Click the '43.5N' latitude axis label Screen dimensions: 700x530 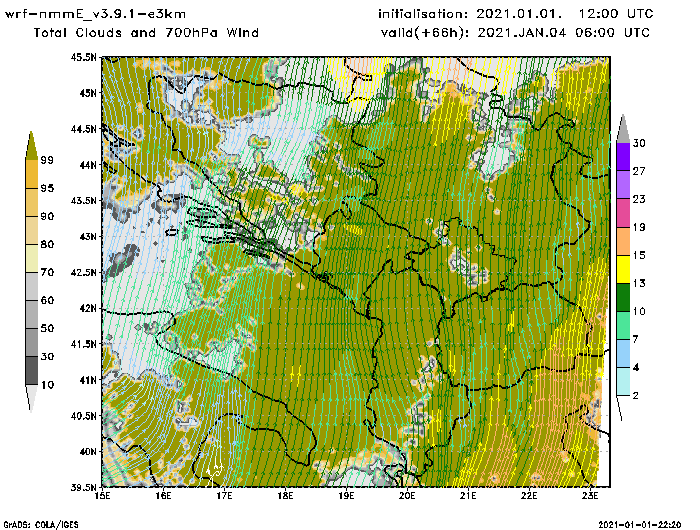[x=83, y=200]
